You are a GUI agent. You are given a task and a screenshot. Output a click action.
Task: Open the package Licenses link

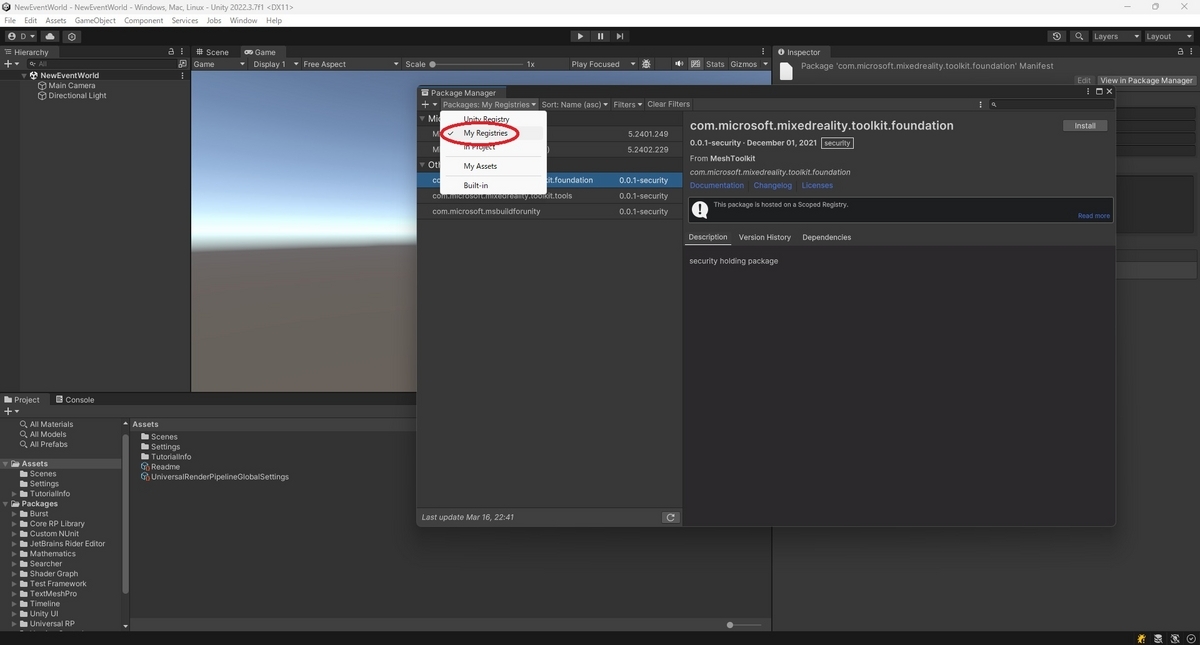(817, 185)
